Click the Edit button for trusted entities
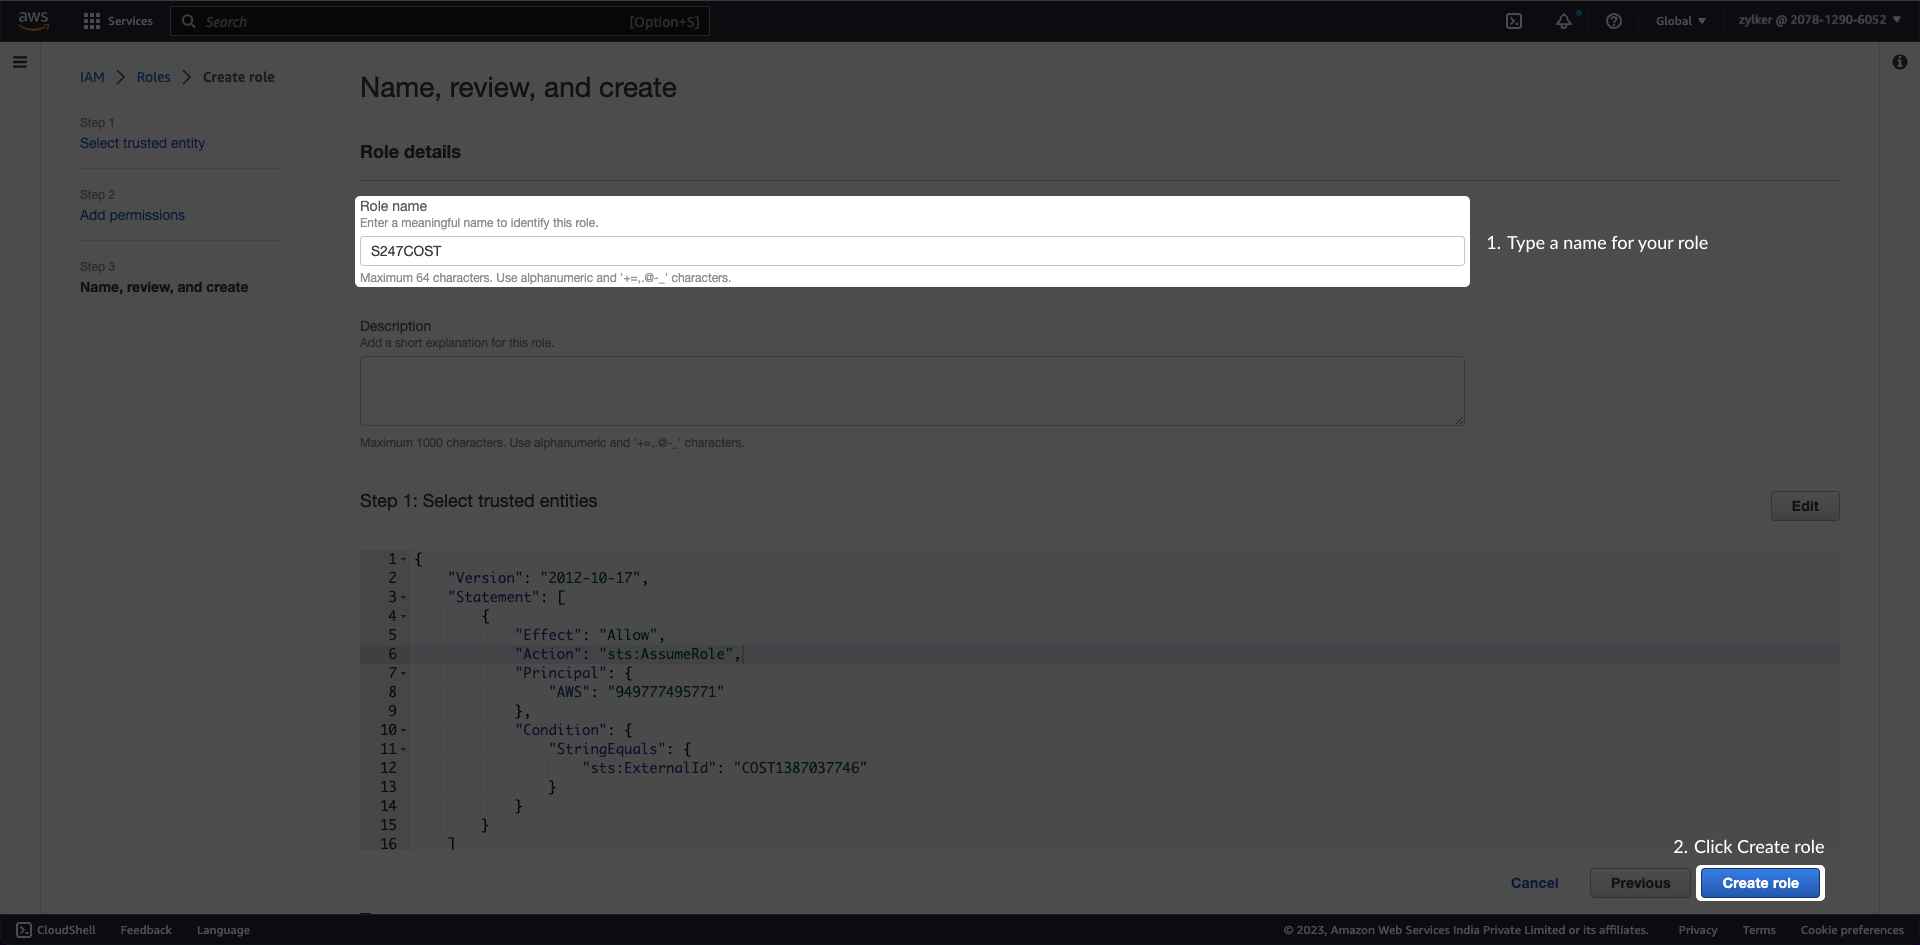 click(x=1805, y=506)
